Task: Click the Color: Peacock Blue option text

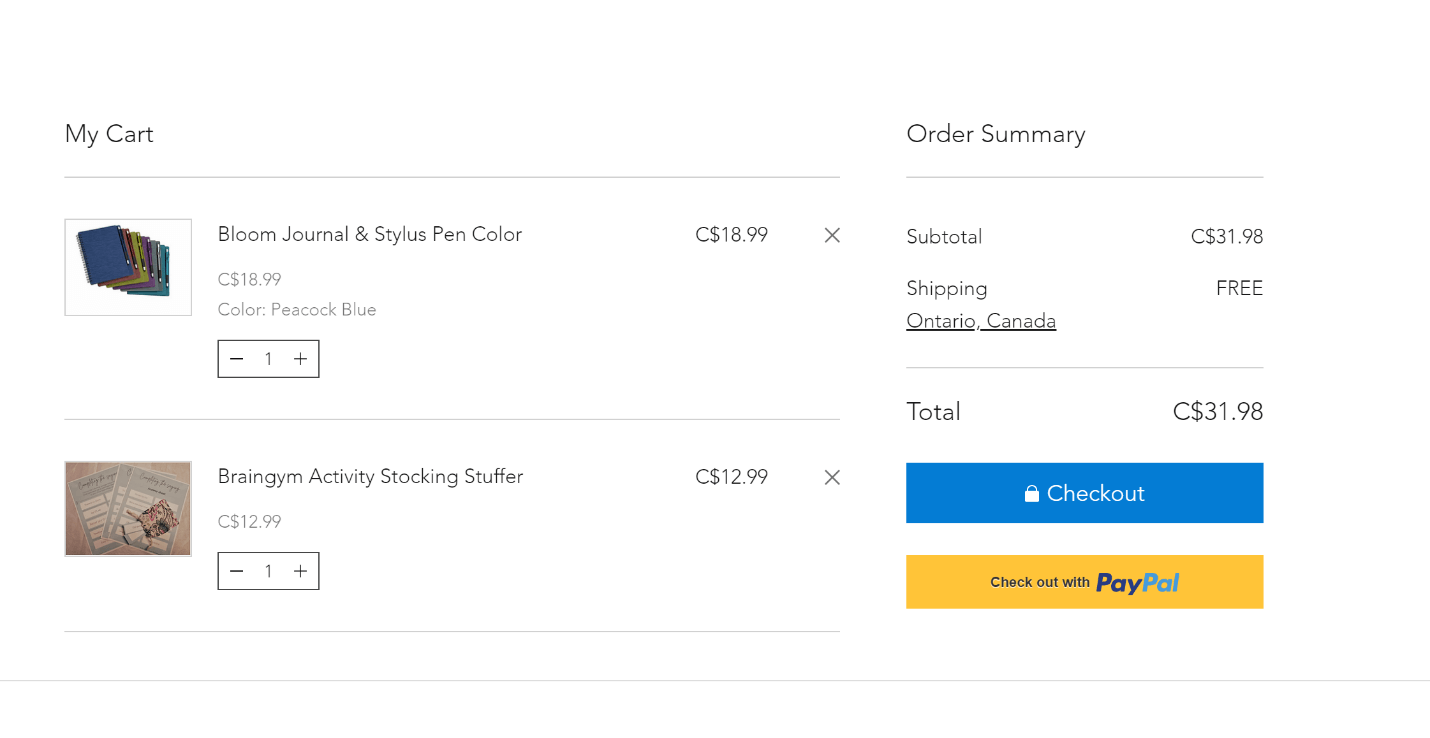Action: pos(297,310)
